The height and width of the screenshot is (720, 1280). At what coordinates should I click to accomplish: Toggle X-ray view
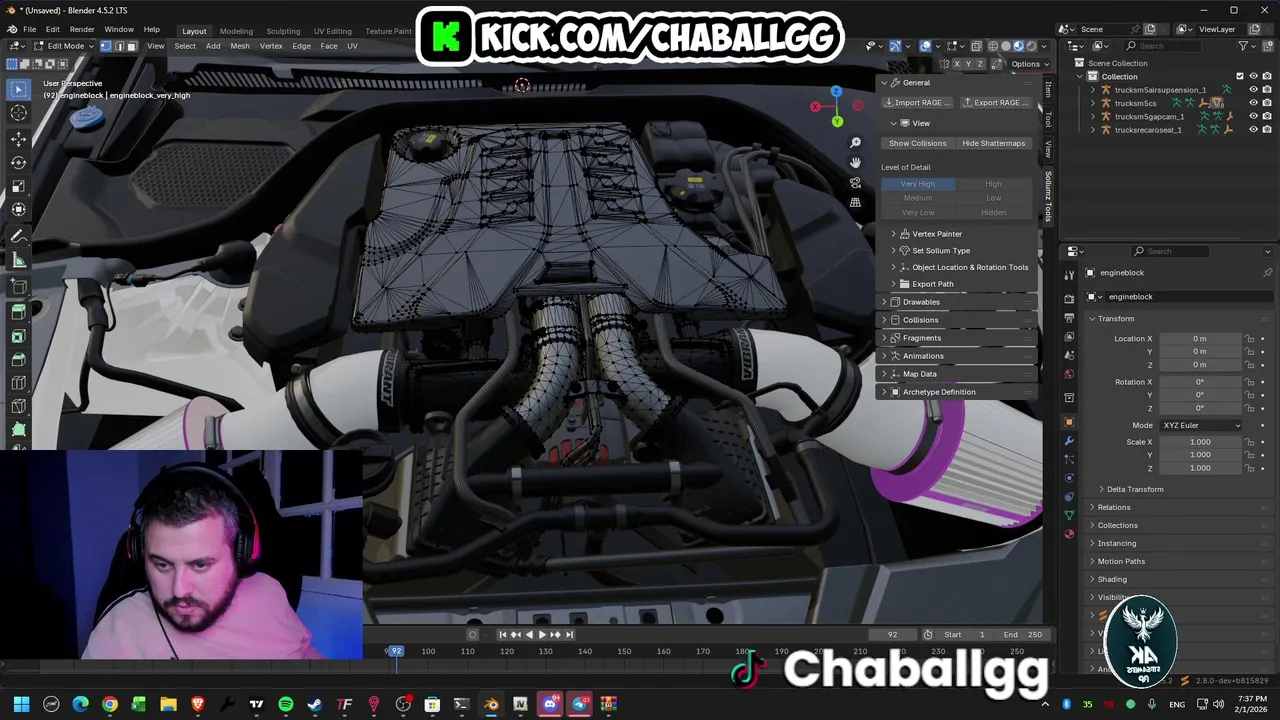pyautogui.click(x=978, y=46)
